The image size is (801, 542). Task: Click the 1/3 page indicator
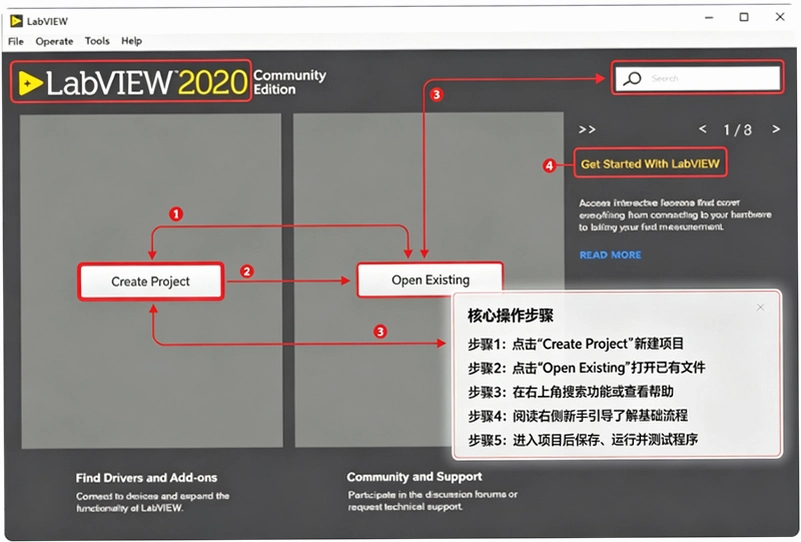tap(738, 130)
